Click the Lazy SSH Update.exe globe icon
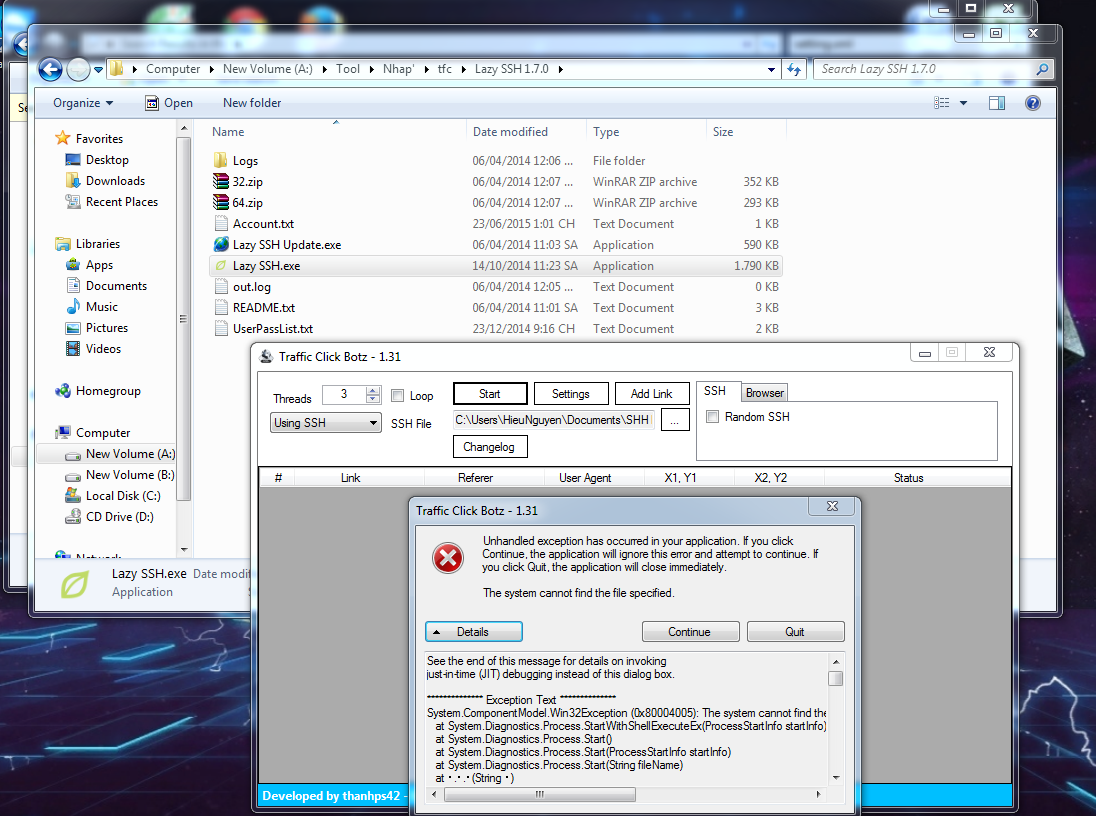1096x816 pixels. (221, 245)
